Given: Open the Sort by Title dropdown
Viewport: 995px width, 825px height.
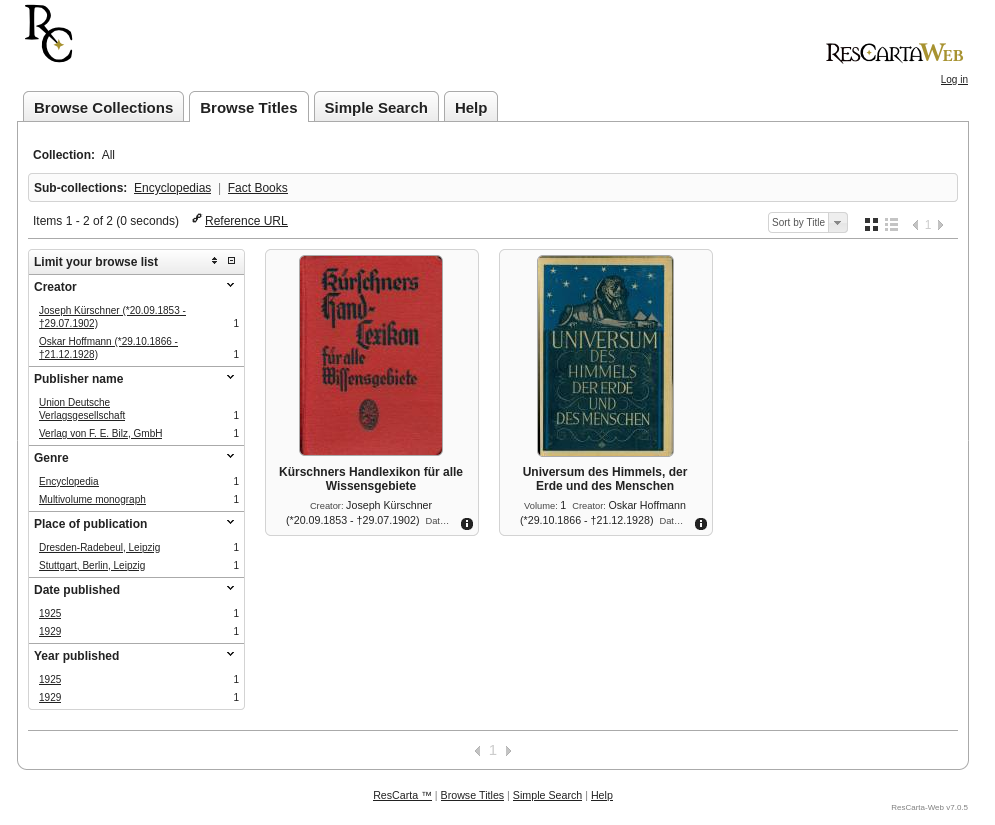Looking at the screenshot, I should [807, 223].
